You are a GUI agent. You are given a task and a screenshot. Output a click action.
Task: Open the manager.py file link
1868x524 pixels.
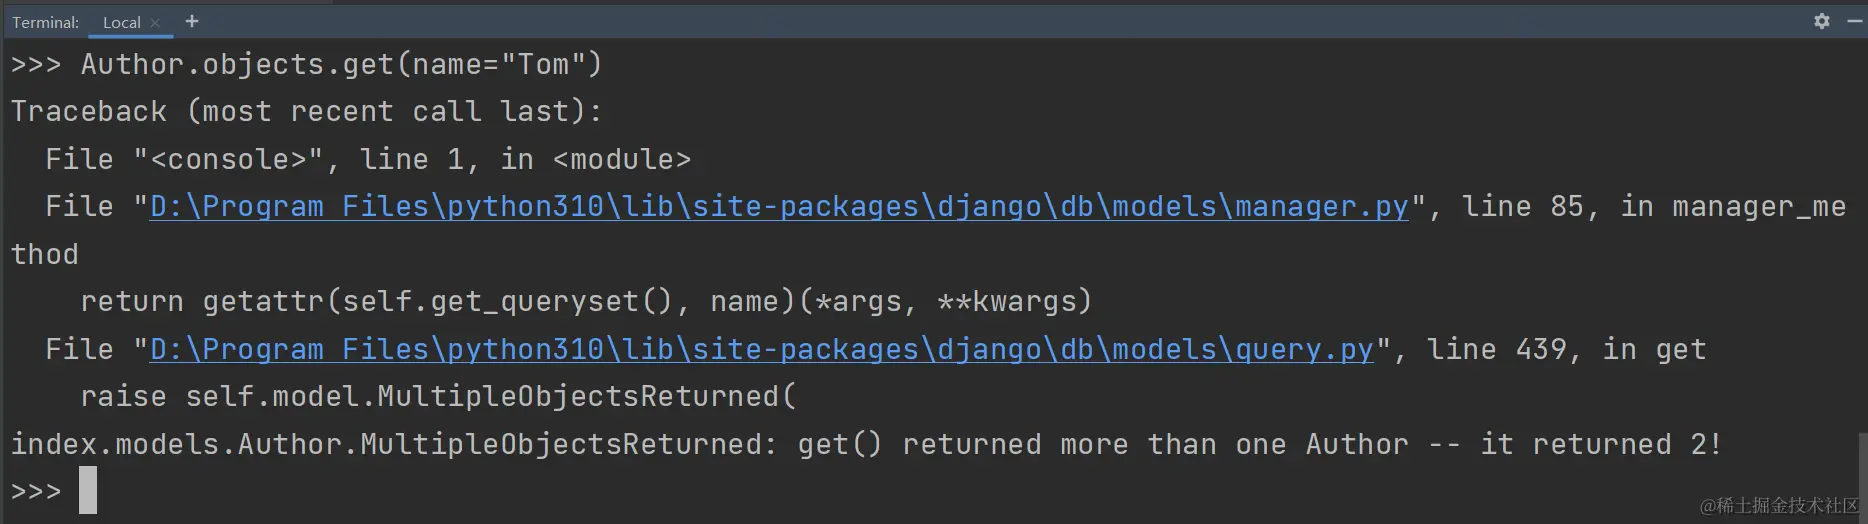point(779,206)
